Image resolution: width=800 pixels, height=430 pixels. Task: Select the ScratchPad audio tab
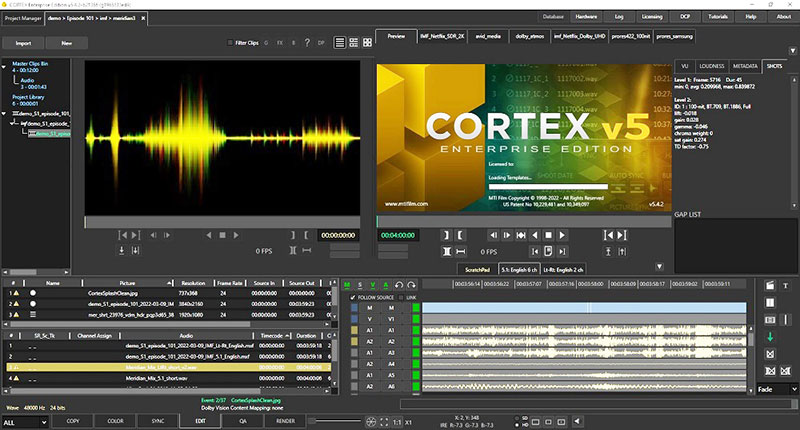477,269
